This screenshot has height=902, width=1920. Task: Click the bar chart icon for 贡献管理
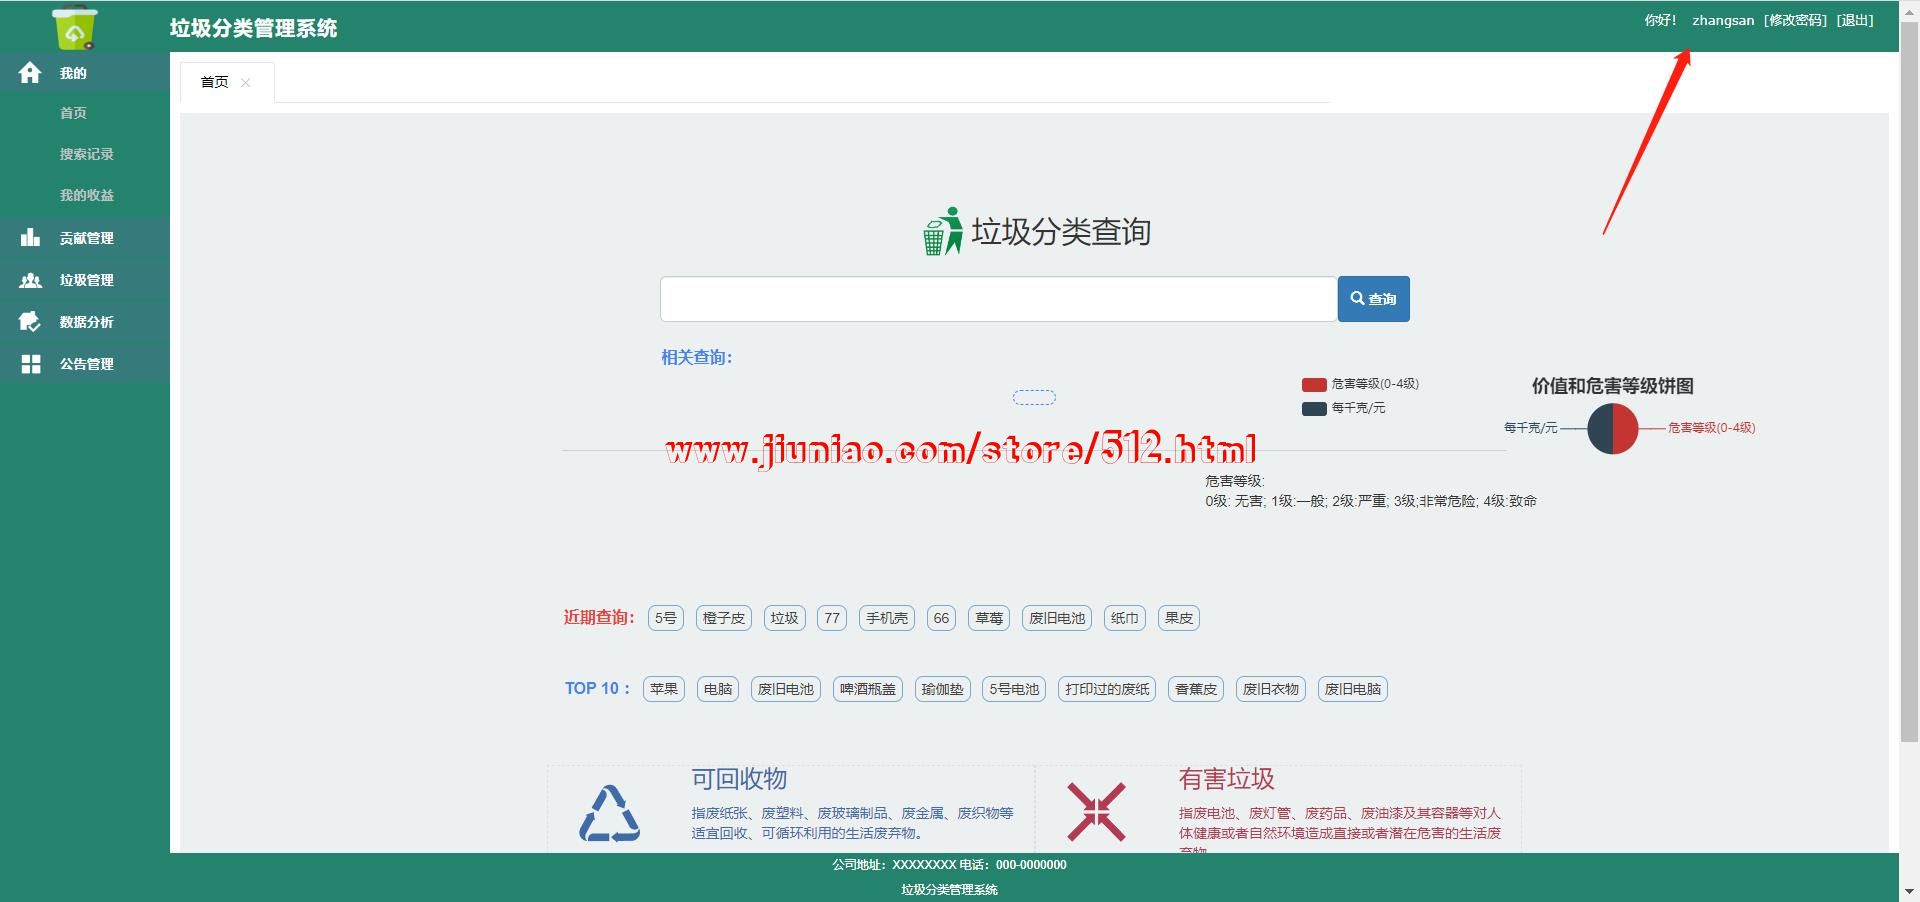[x=30, y=238]
